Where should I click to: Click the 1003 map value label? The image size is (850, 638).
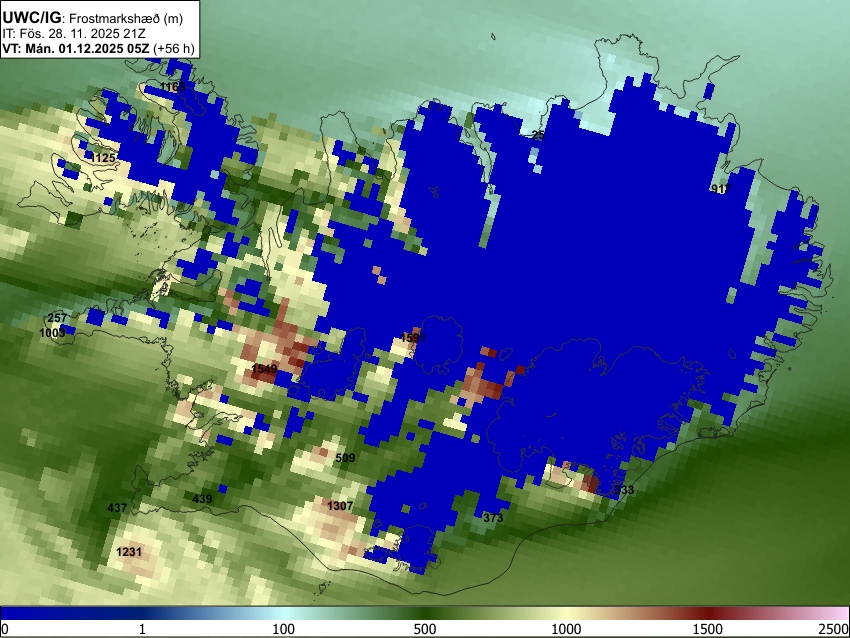52,332
